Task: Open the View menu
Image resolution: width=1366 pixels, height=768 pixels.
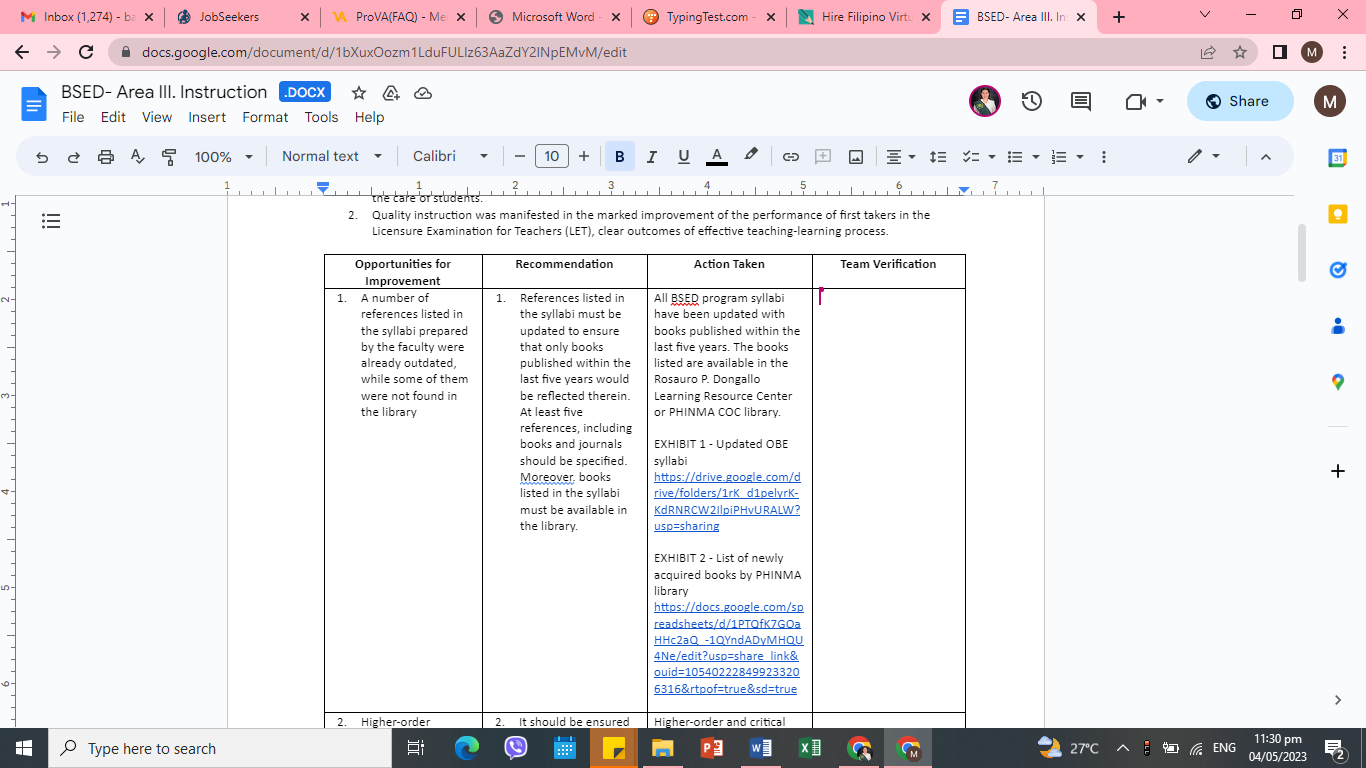Action: tap(157, 117)
